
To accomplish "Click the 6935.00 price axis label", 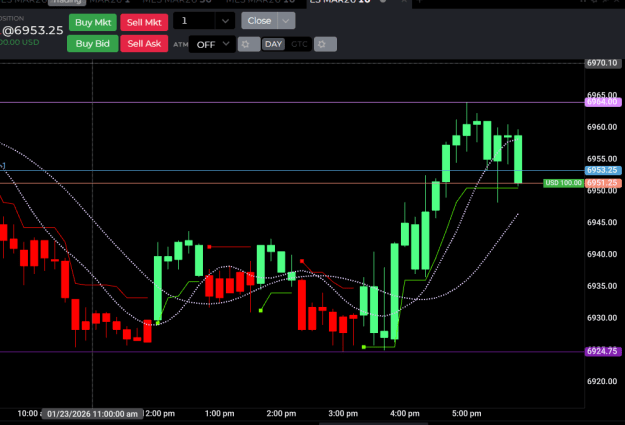I will 602,286.
